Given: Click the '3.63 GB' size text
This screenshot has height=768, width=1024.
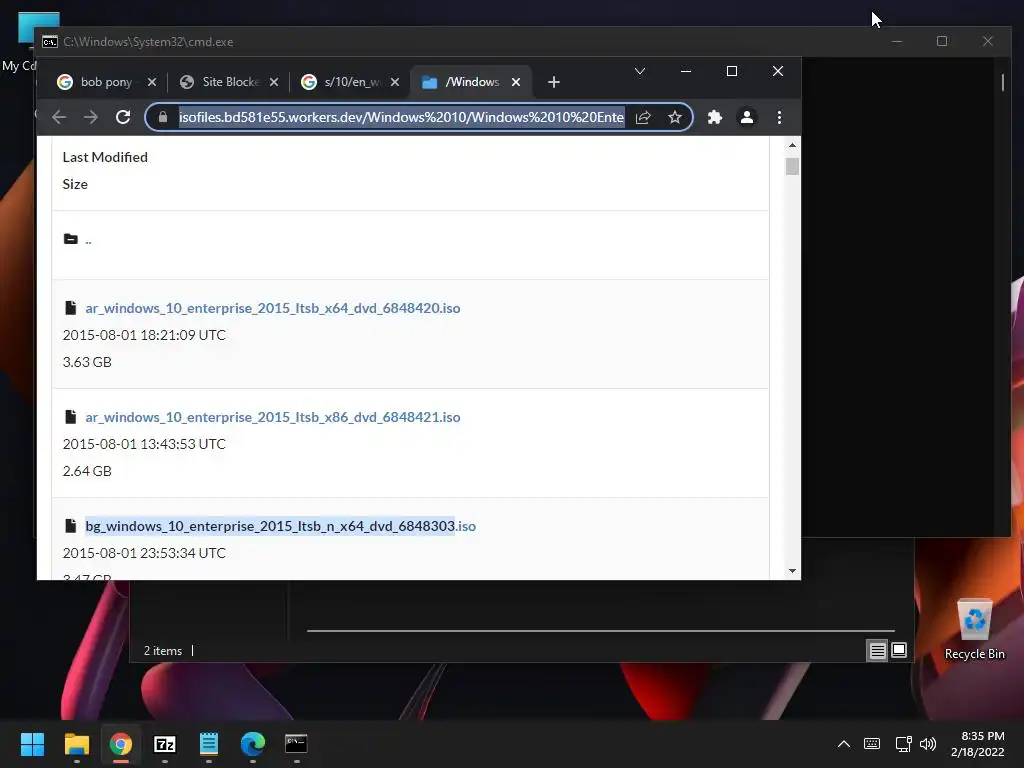Looking at the screenshot, I should click(87, 362).
